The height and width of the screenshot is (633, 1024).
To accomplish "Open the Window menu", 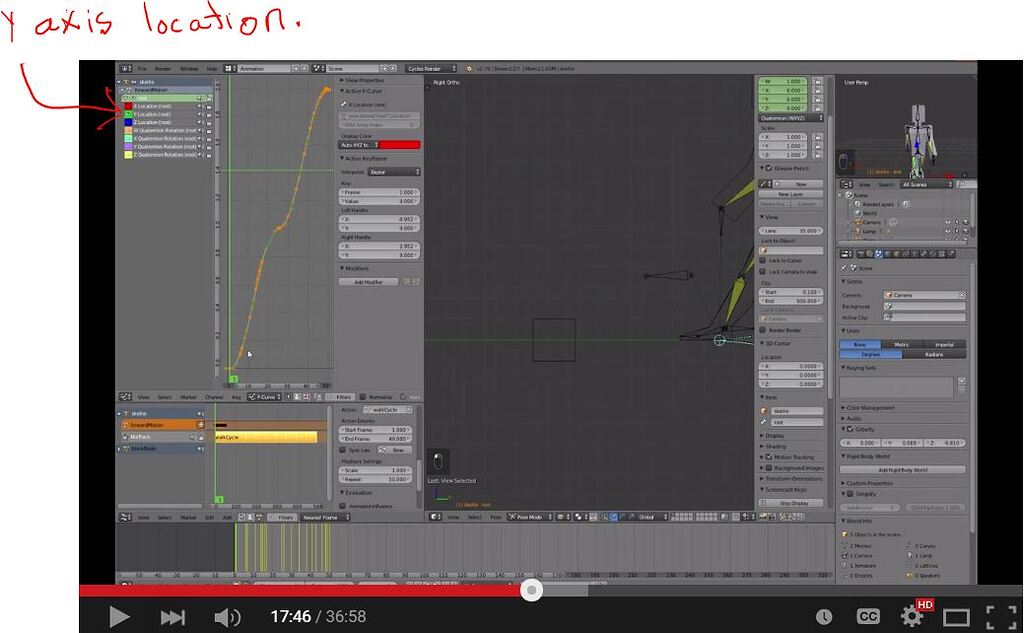I will pos(189,69).
